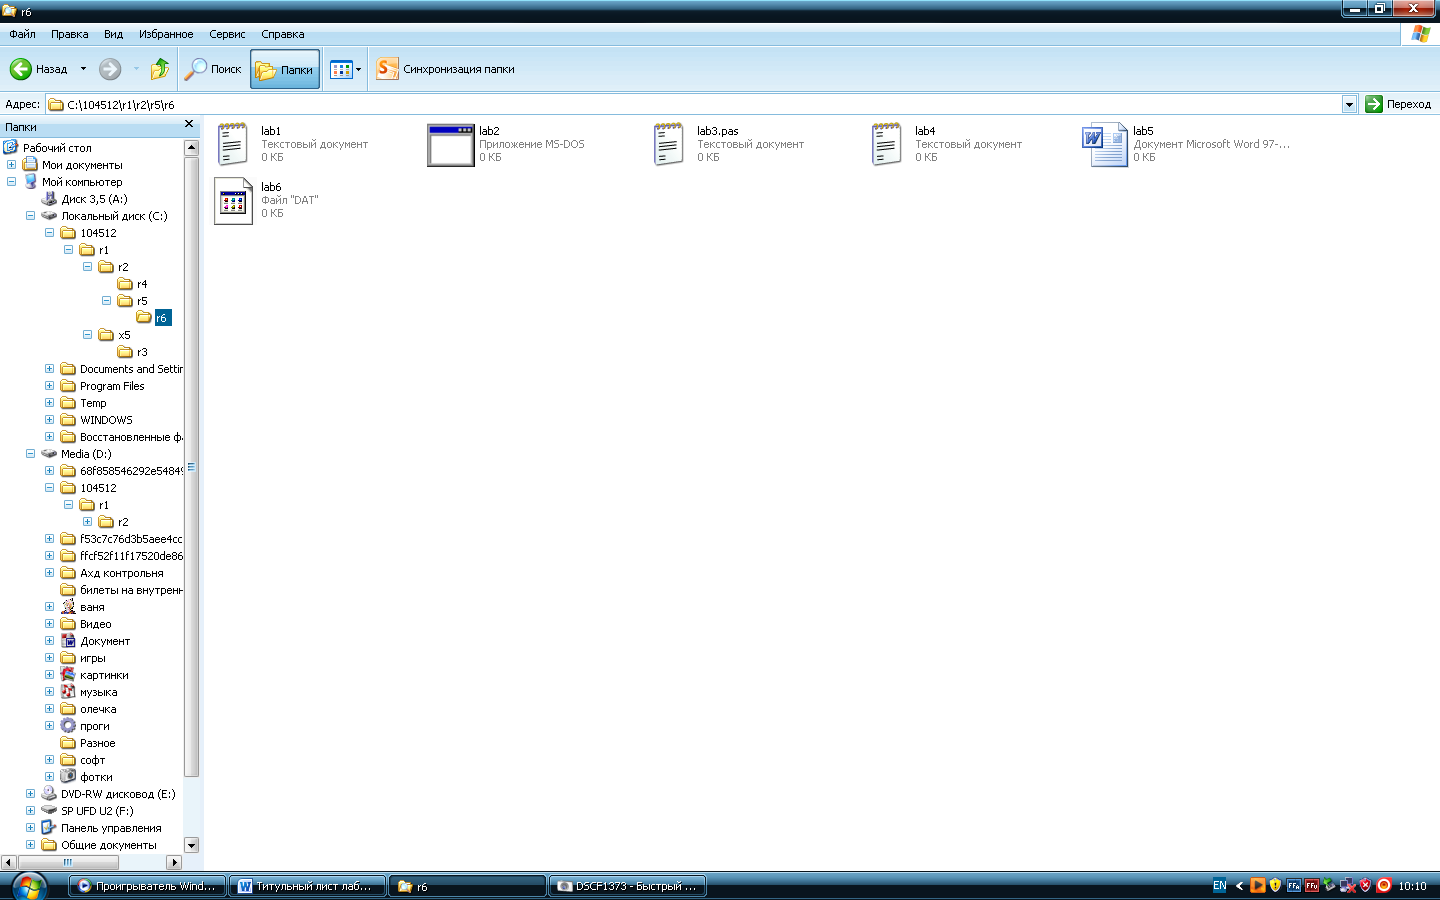Image resolution: width=1440 pixels, height=900 pixels.
Task: Select the проги gear icon
Action: point(68,726)
